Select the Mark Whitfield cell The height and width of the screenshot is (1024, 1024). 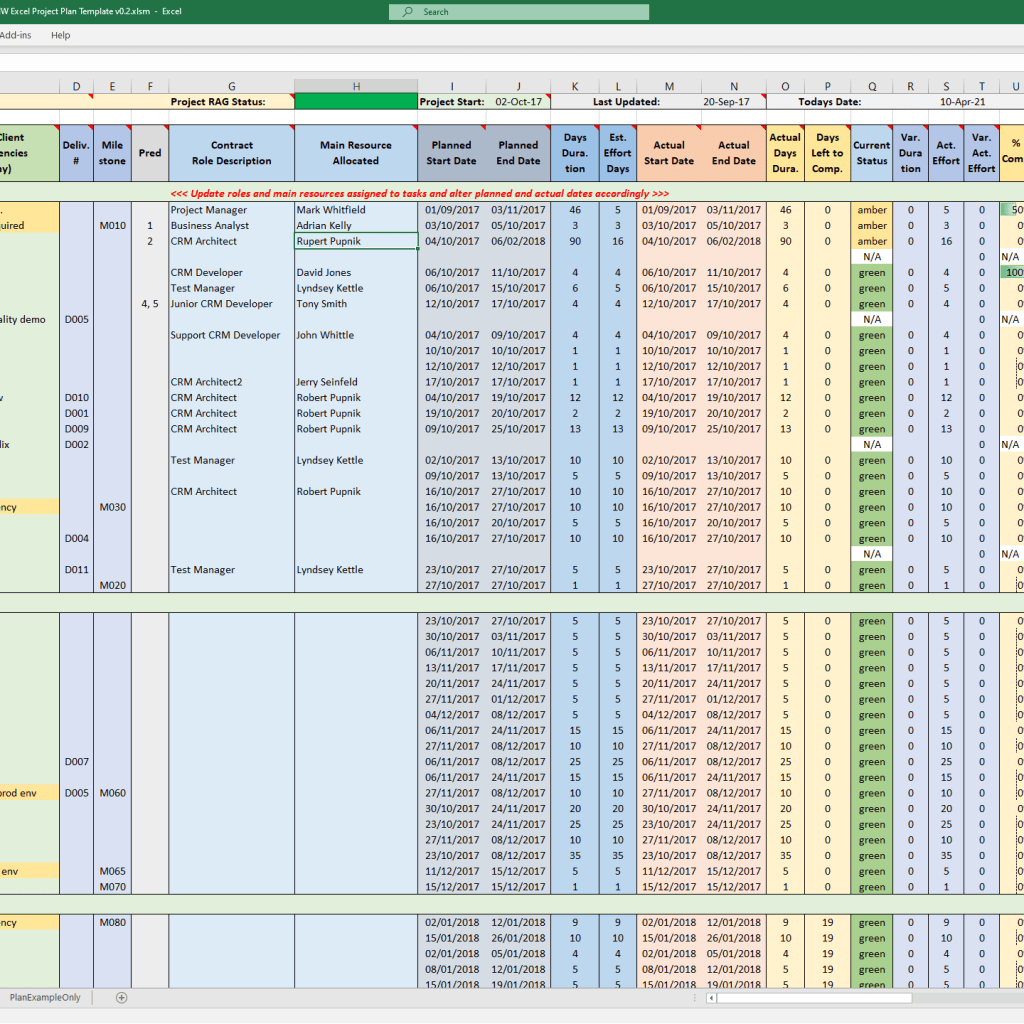[x=356, y=210]
